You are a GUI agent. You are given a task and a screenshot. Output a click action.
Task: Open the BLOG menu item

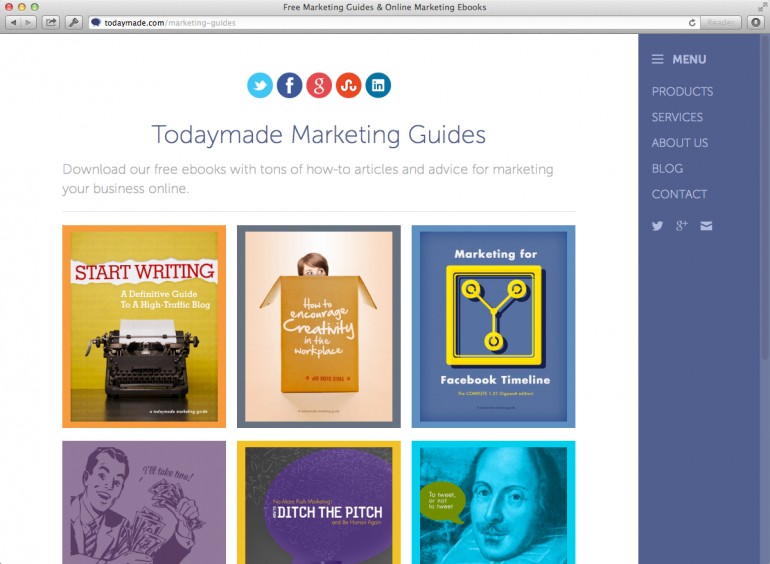[667, 168]
